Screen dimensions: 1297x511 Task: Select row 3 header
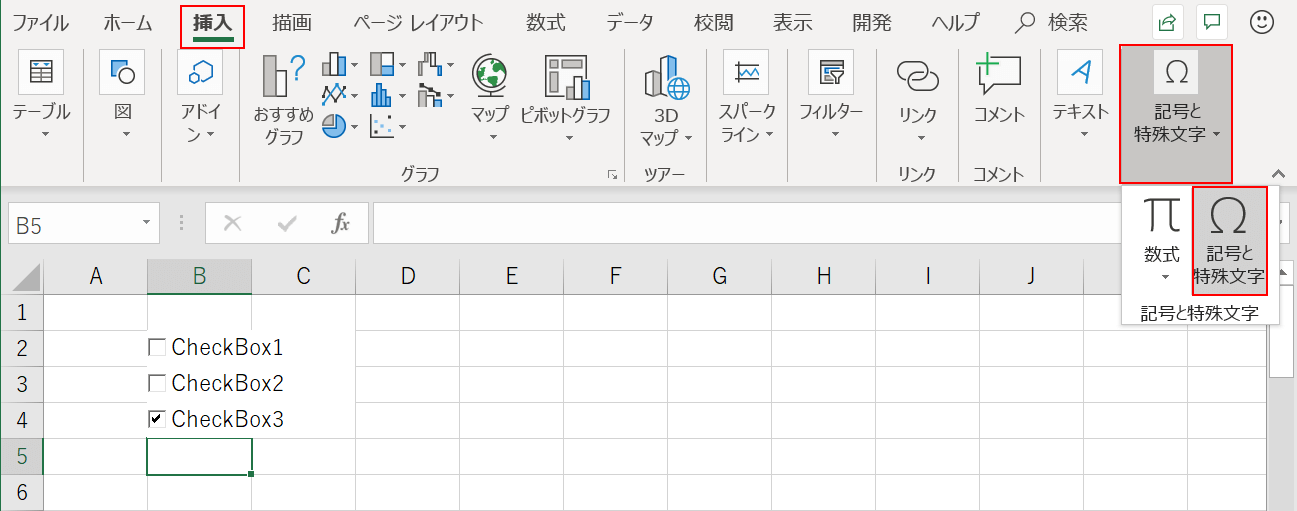22,384
